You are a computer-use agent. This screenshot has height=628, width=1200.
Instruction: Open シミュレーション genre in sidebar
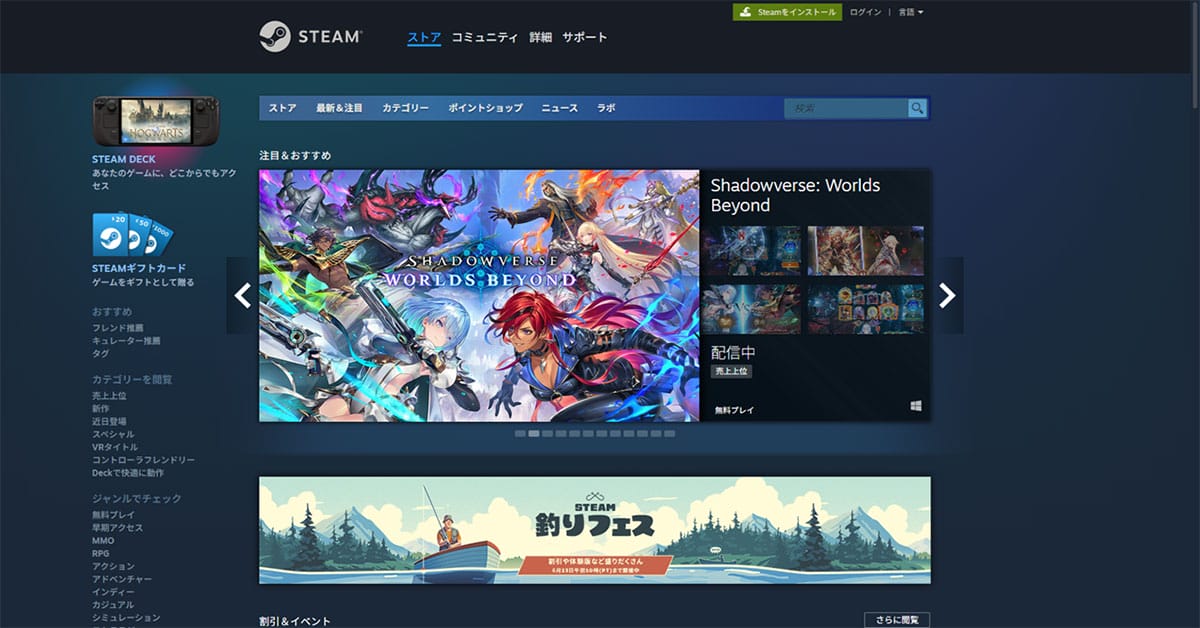click(126, 618)
